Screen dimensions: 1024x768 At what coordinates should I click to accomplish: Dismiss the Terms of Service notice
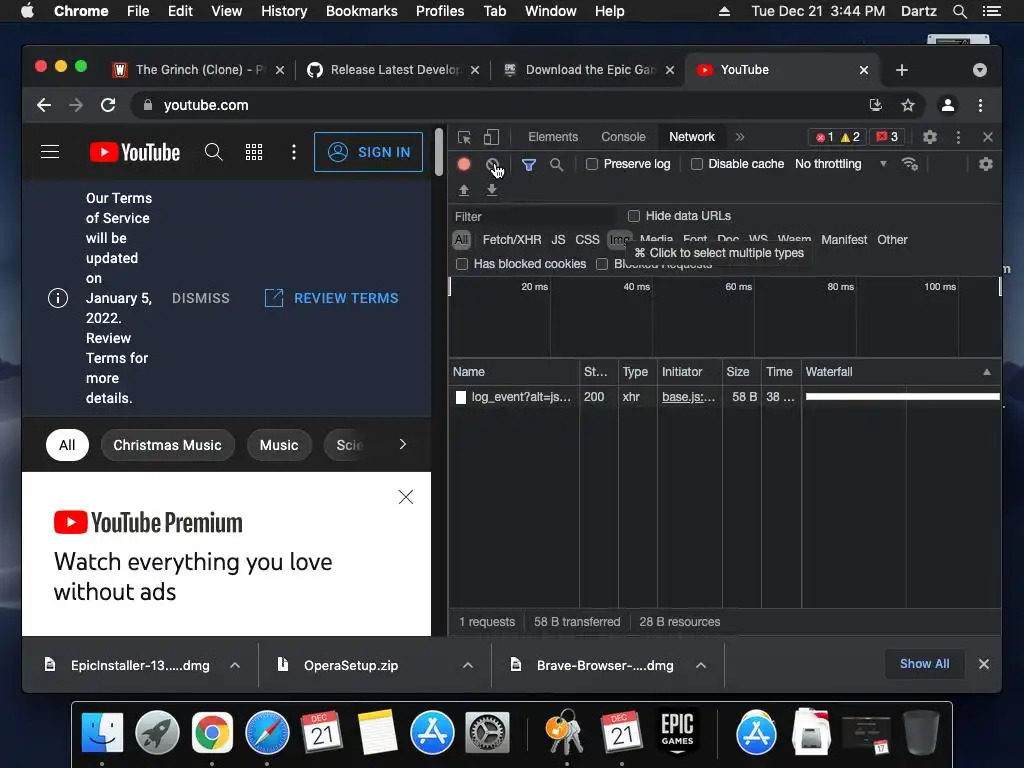point(200,298)
